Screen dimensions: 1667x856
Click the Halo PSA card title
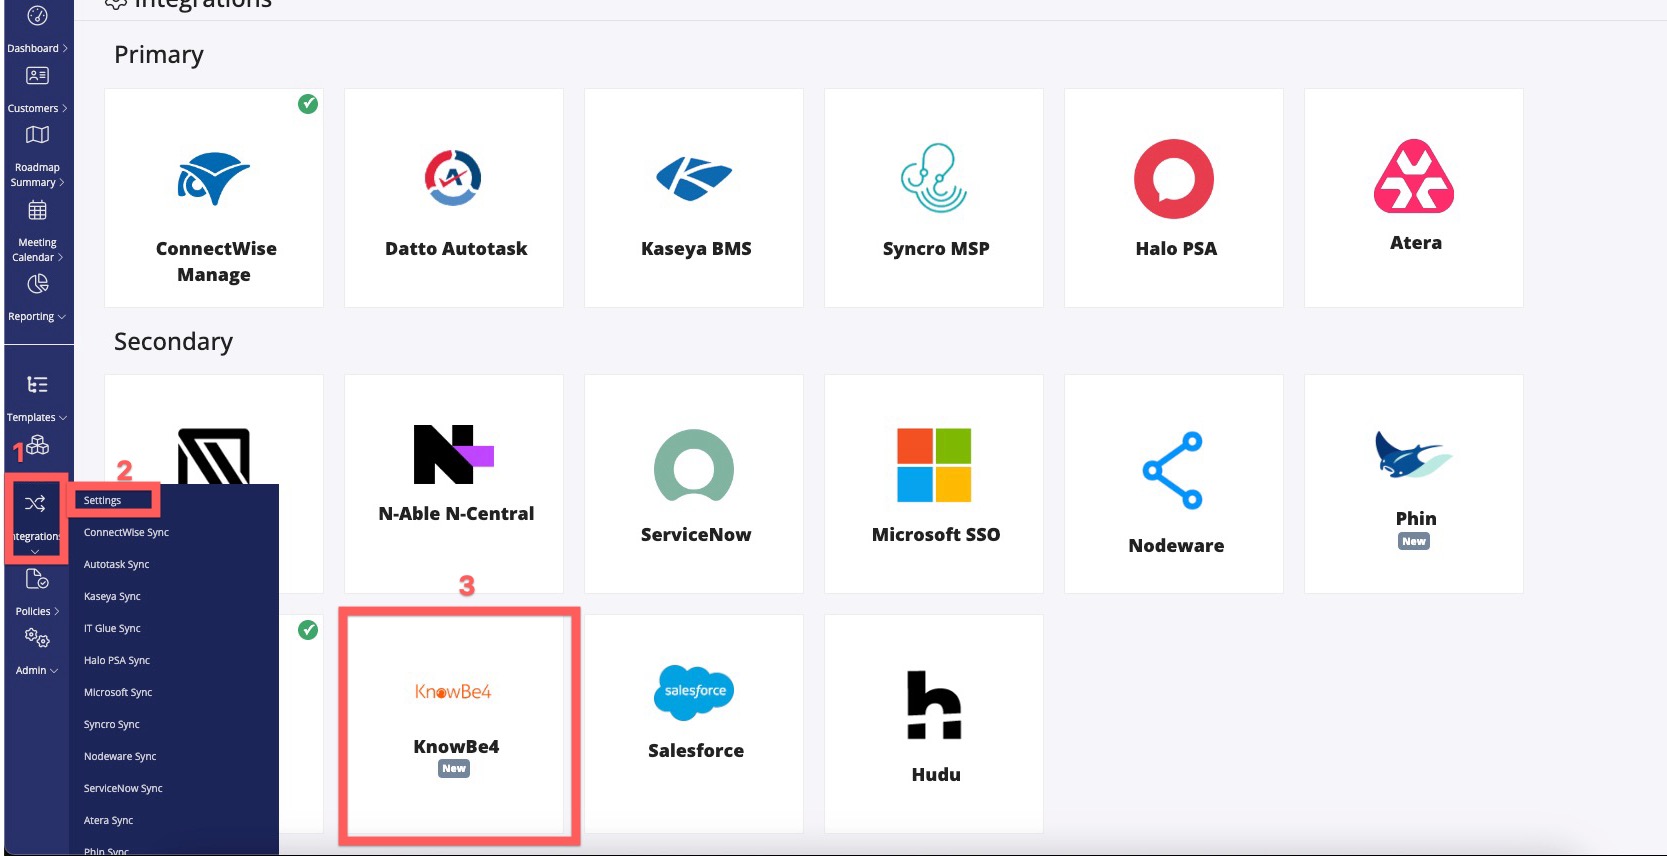[1176, 249]
